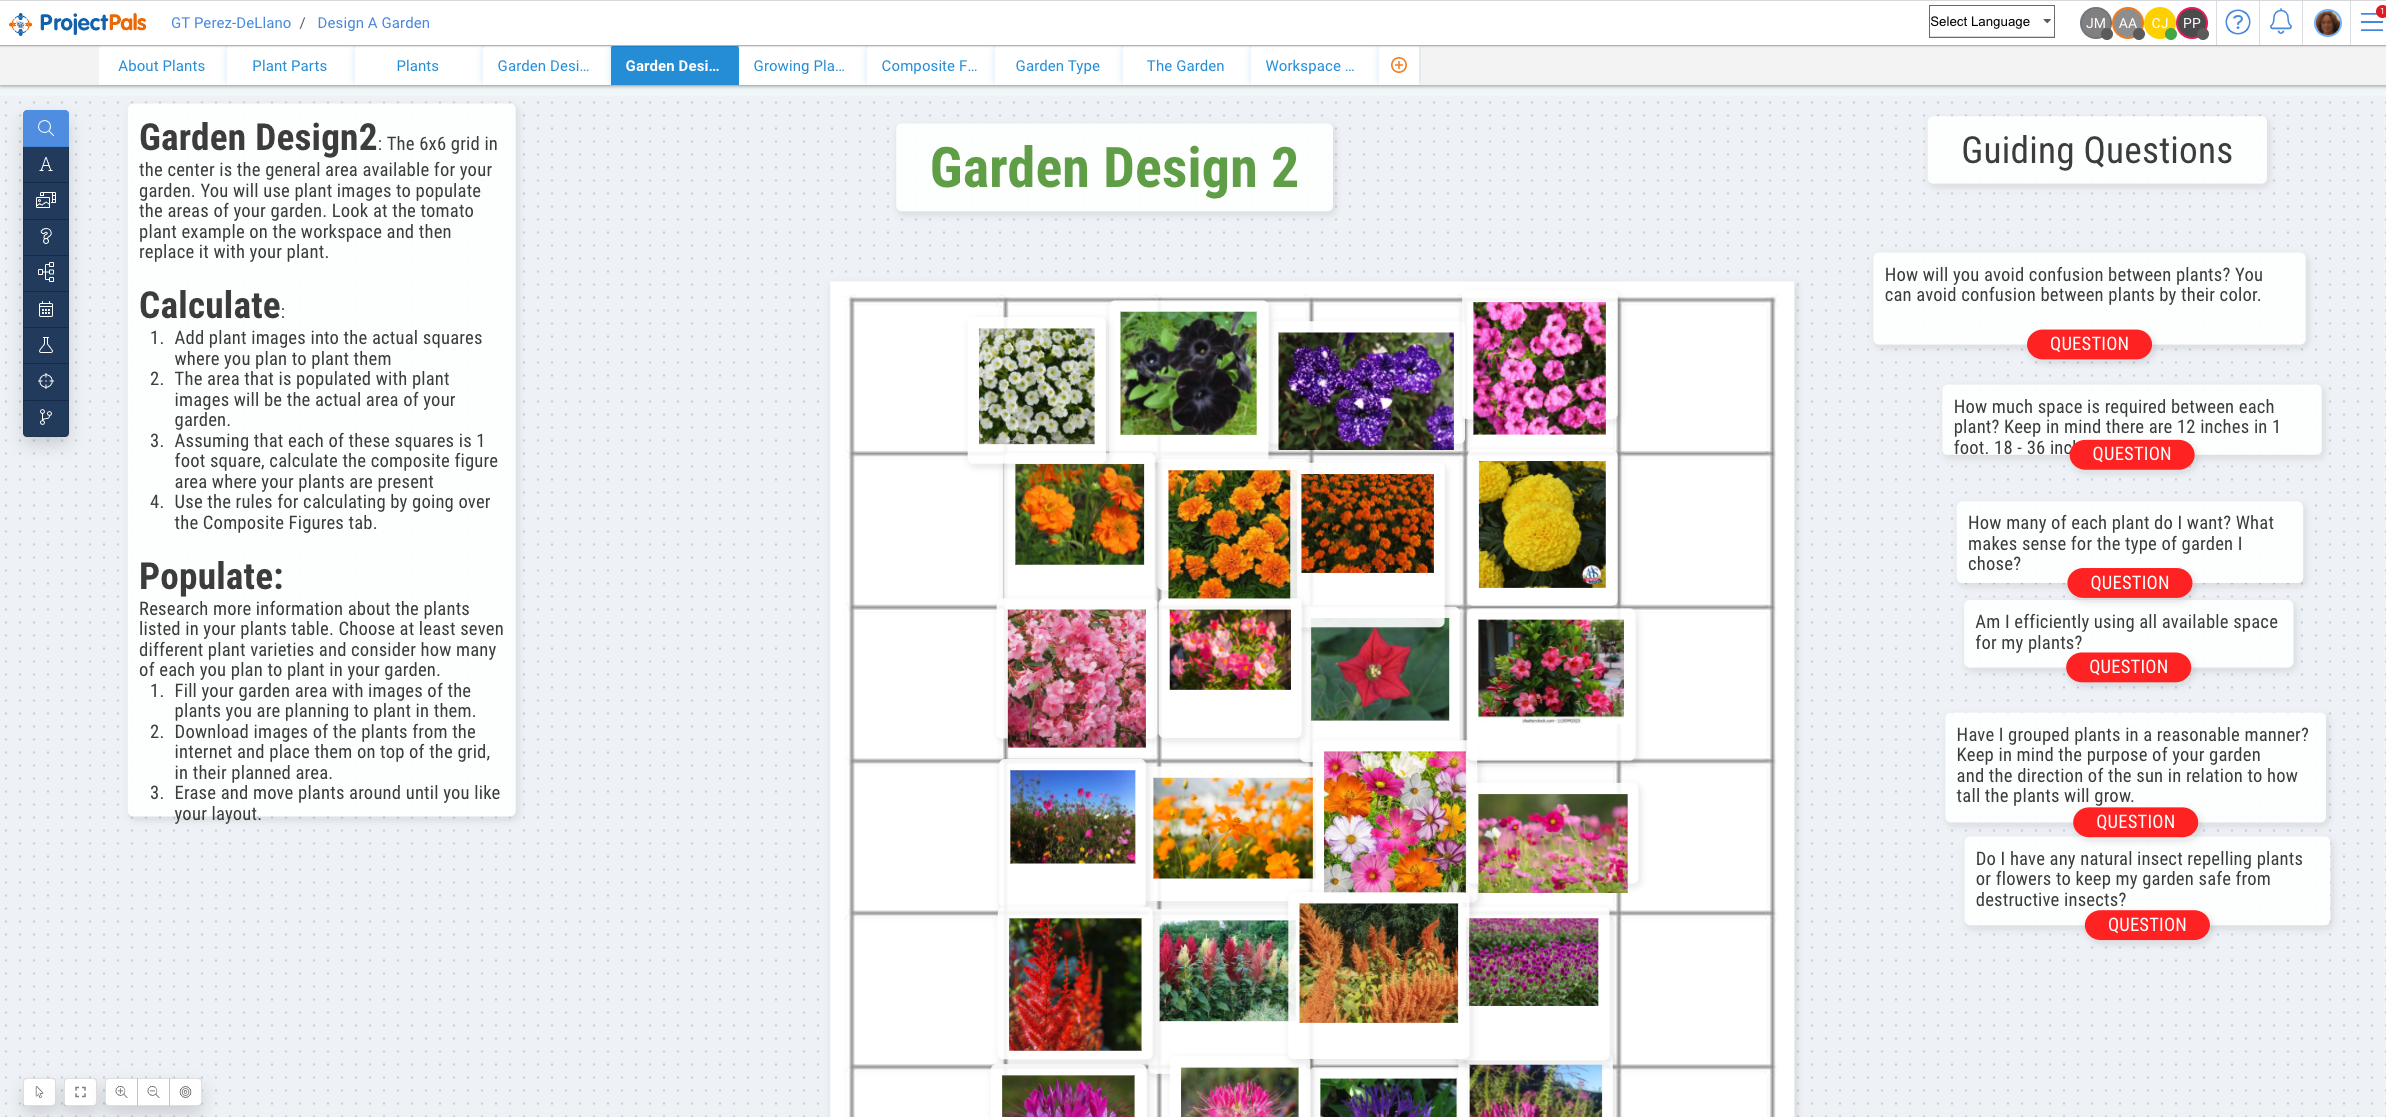Add a new tab with the plus button

click(x=1398, y=65)
